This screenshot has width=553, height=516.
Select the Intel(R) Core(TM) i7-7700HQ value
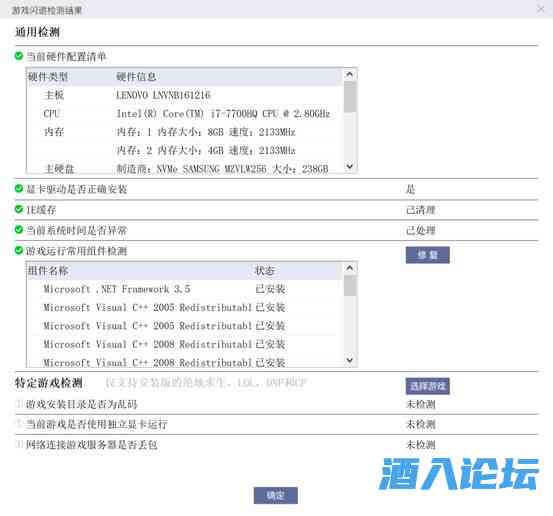pos(223,114)
